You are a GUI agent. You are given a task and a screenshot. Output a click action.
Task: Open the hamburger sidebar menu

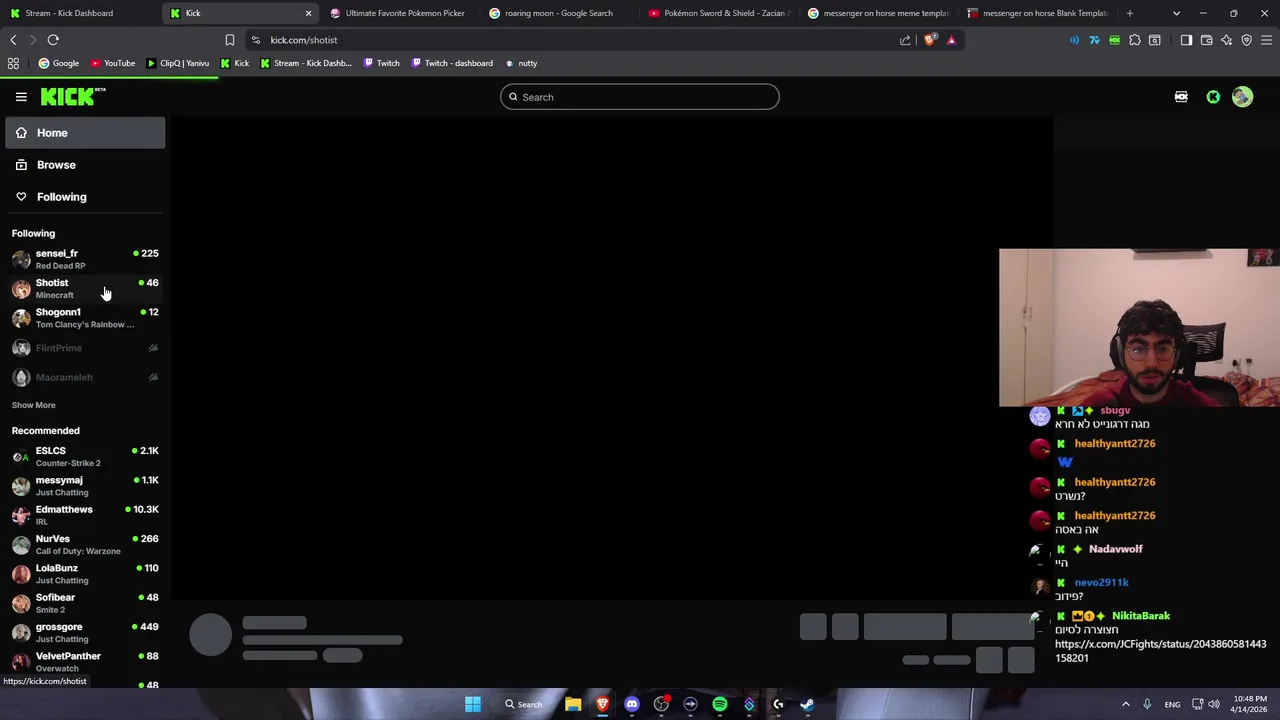click(x=21, y=97)
